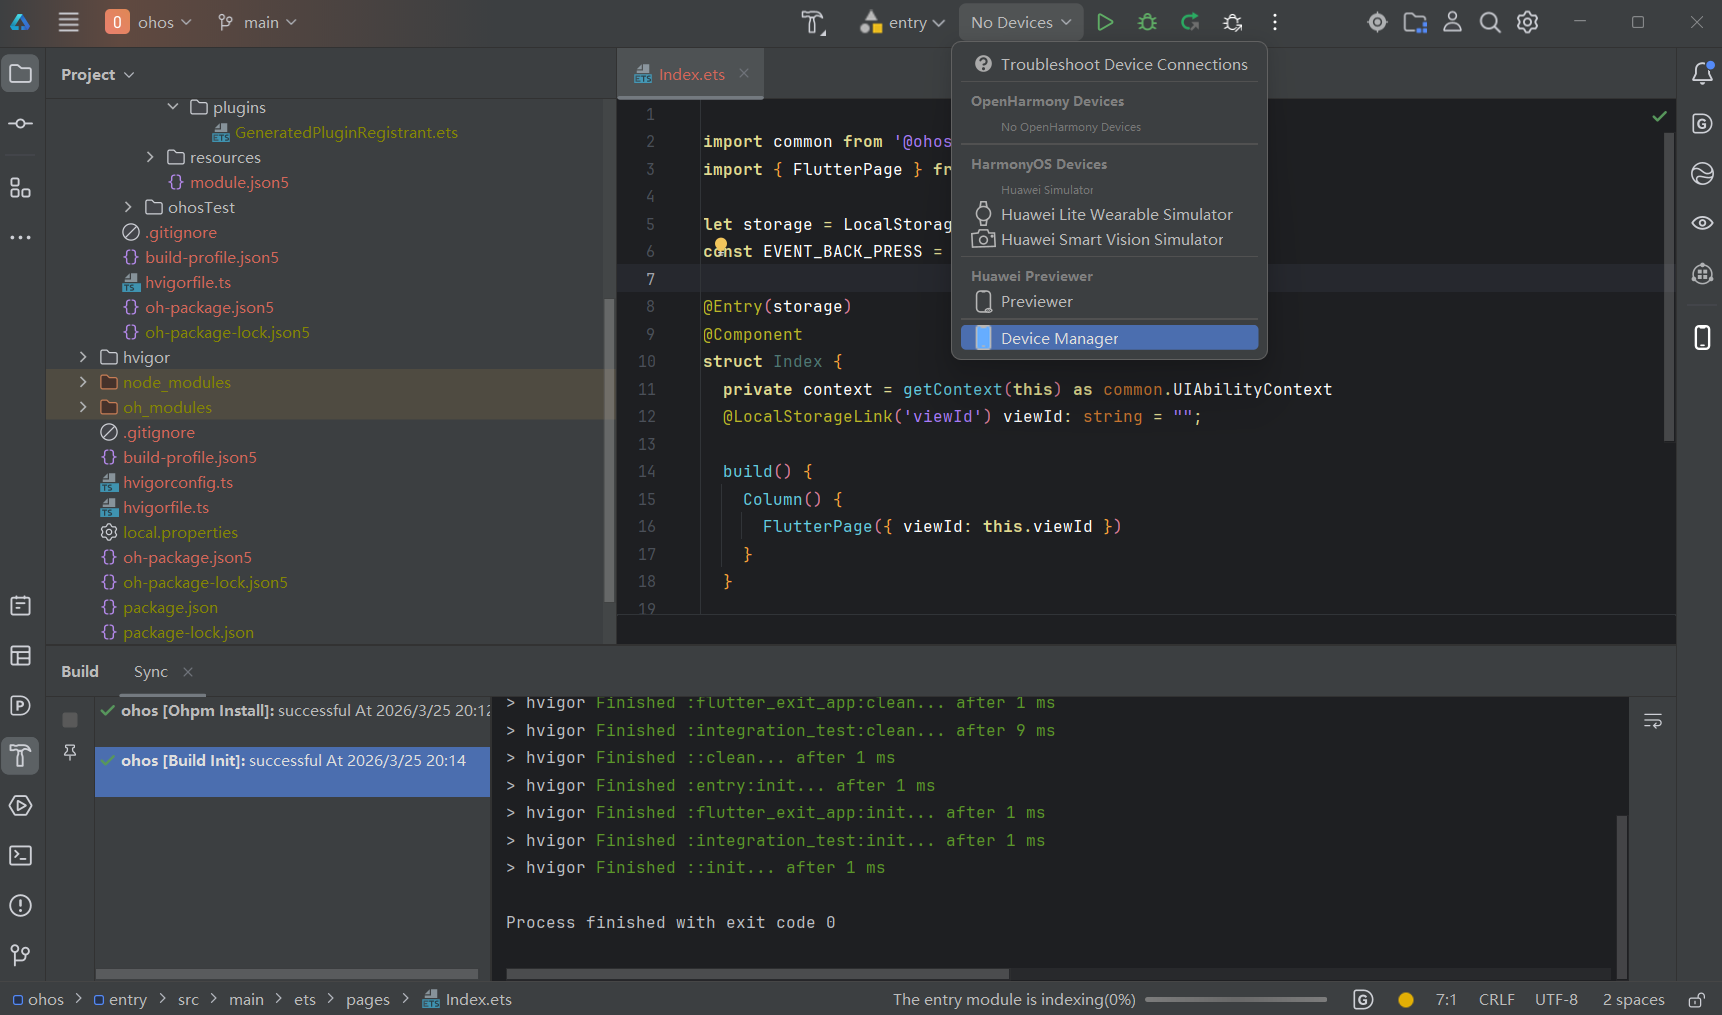Choose Huawei Smart Vision Simulator
Image resolution: width=1722 pixels, height=1015 pixels.
tap(1110, 239)
